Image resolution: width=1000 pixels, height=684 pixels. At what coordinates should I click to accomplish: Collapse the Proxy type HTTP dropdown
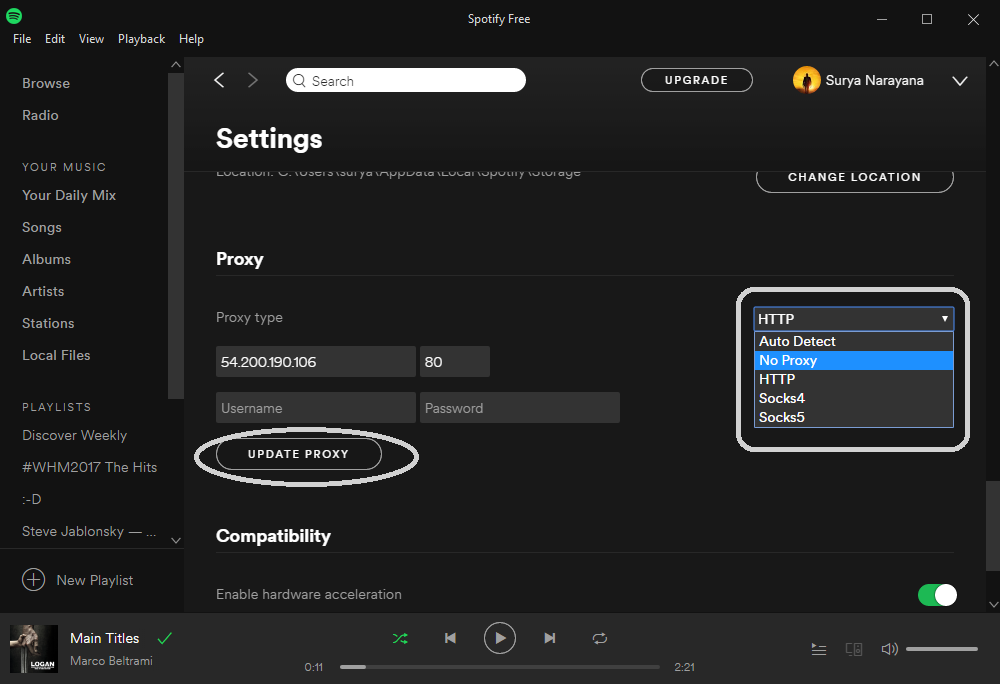click(853, 319)
